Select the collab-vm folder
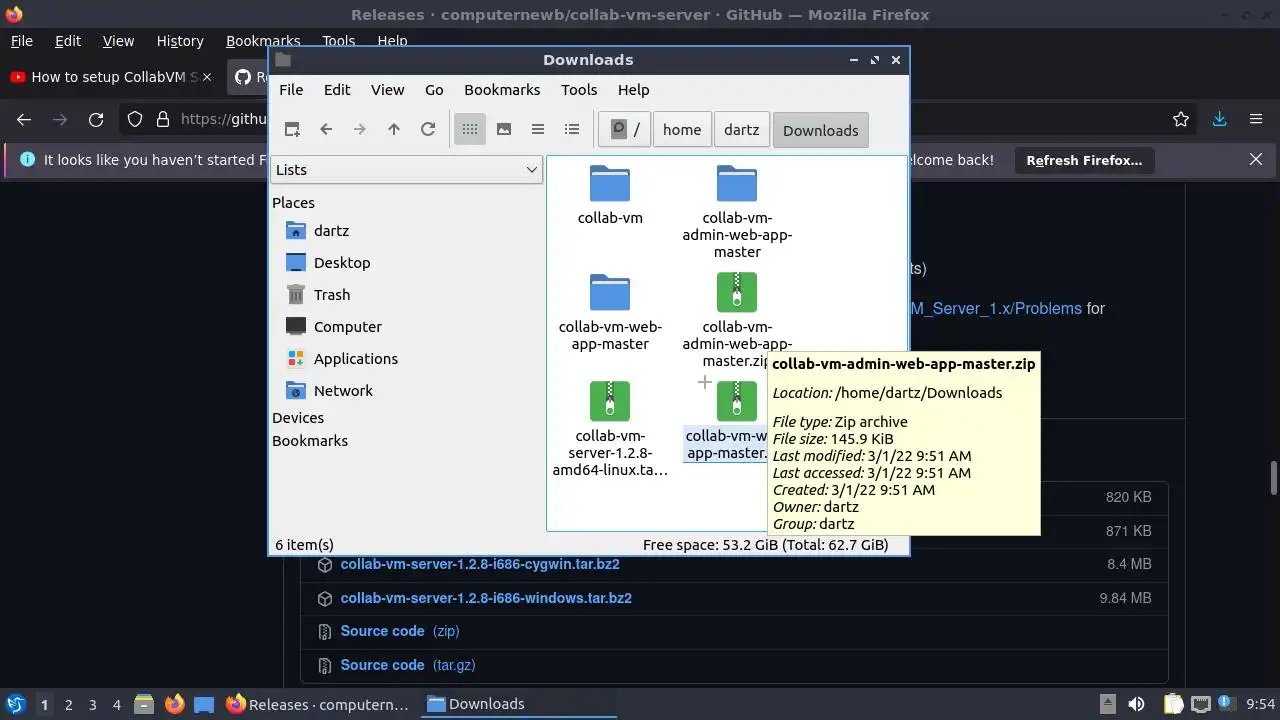The height and width of the screenshot is (720, 1280). pyautogui.click(x=610, y=195)
